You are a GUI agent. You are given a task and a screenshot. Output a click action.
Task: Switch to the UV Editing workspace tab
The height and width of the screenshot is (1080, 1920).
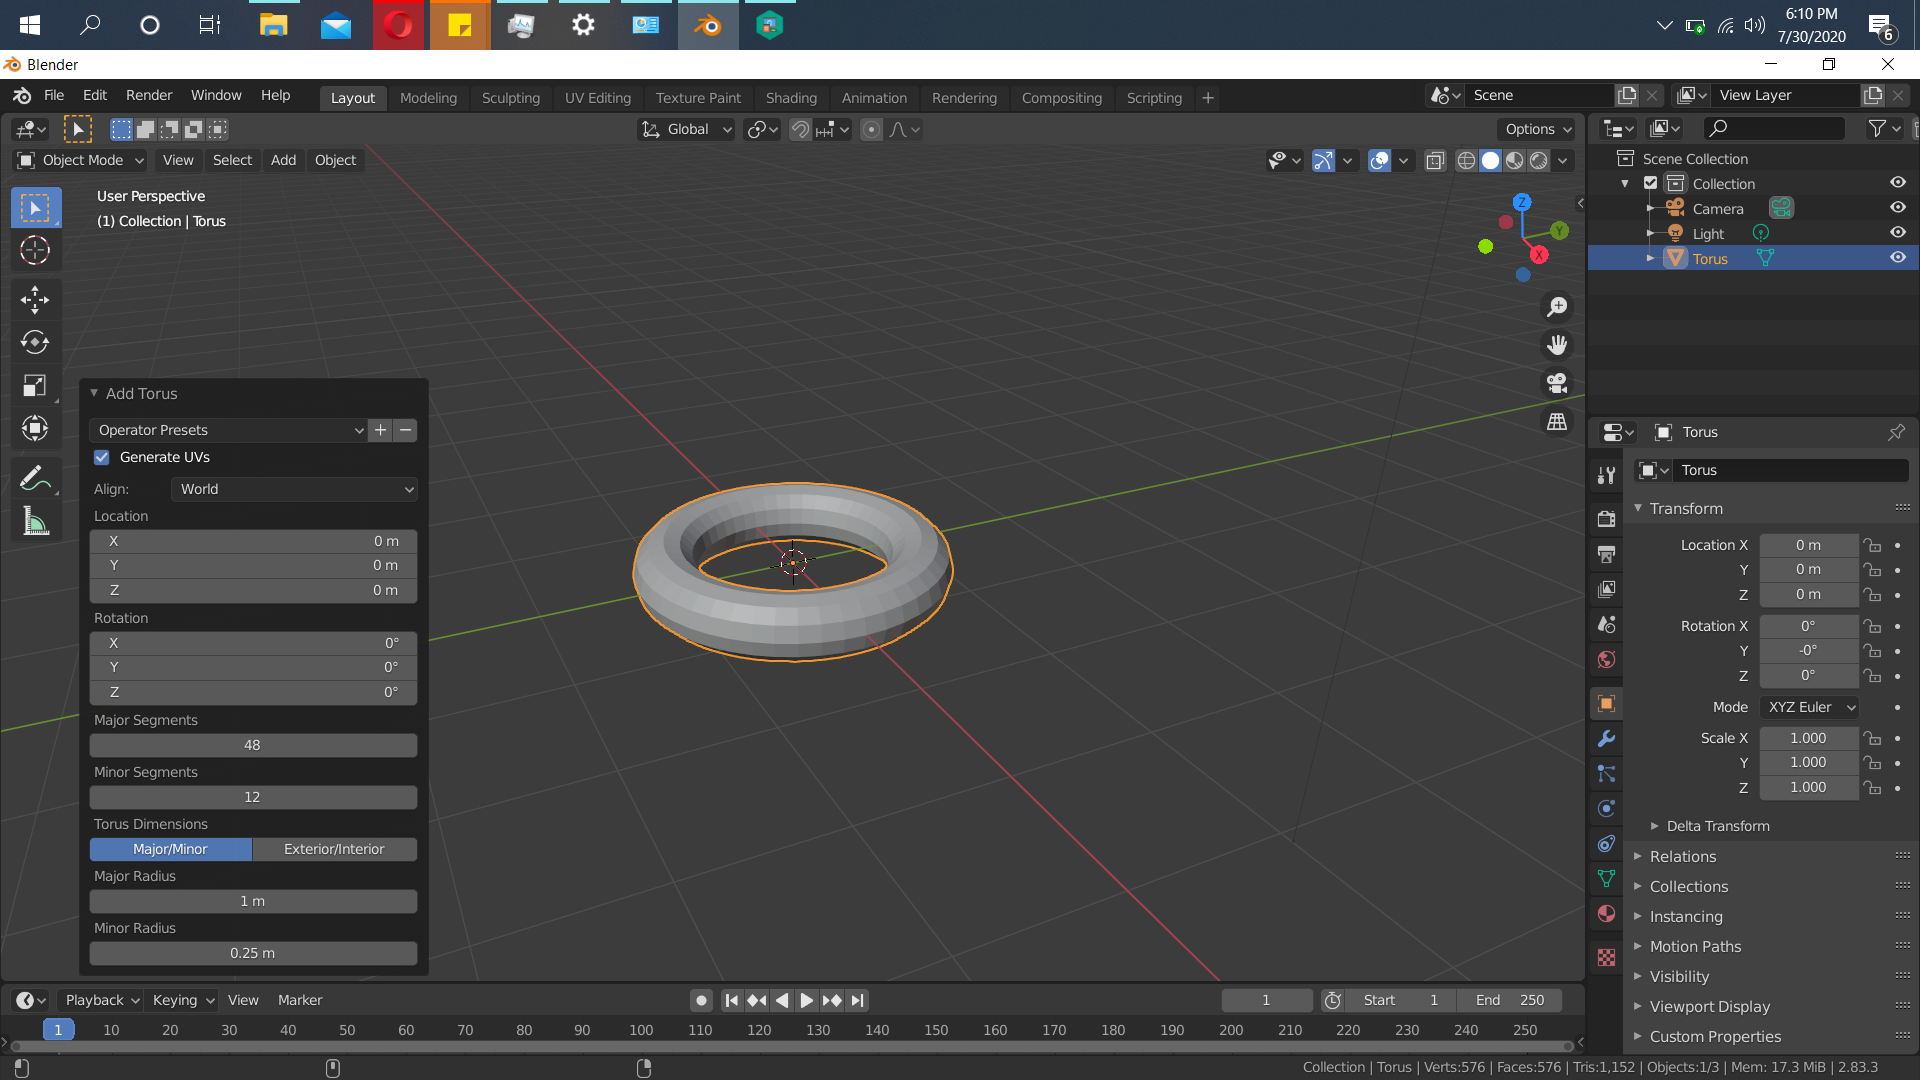click(x=597, y=98)
